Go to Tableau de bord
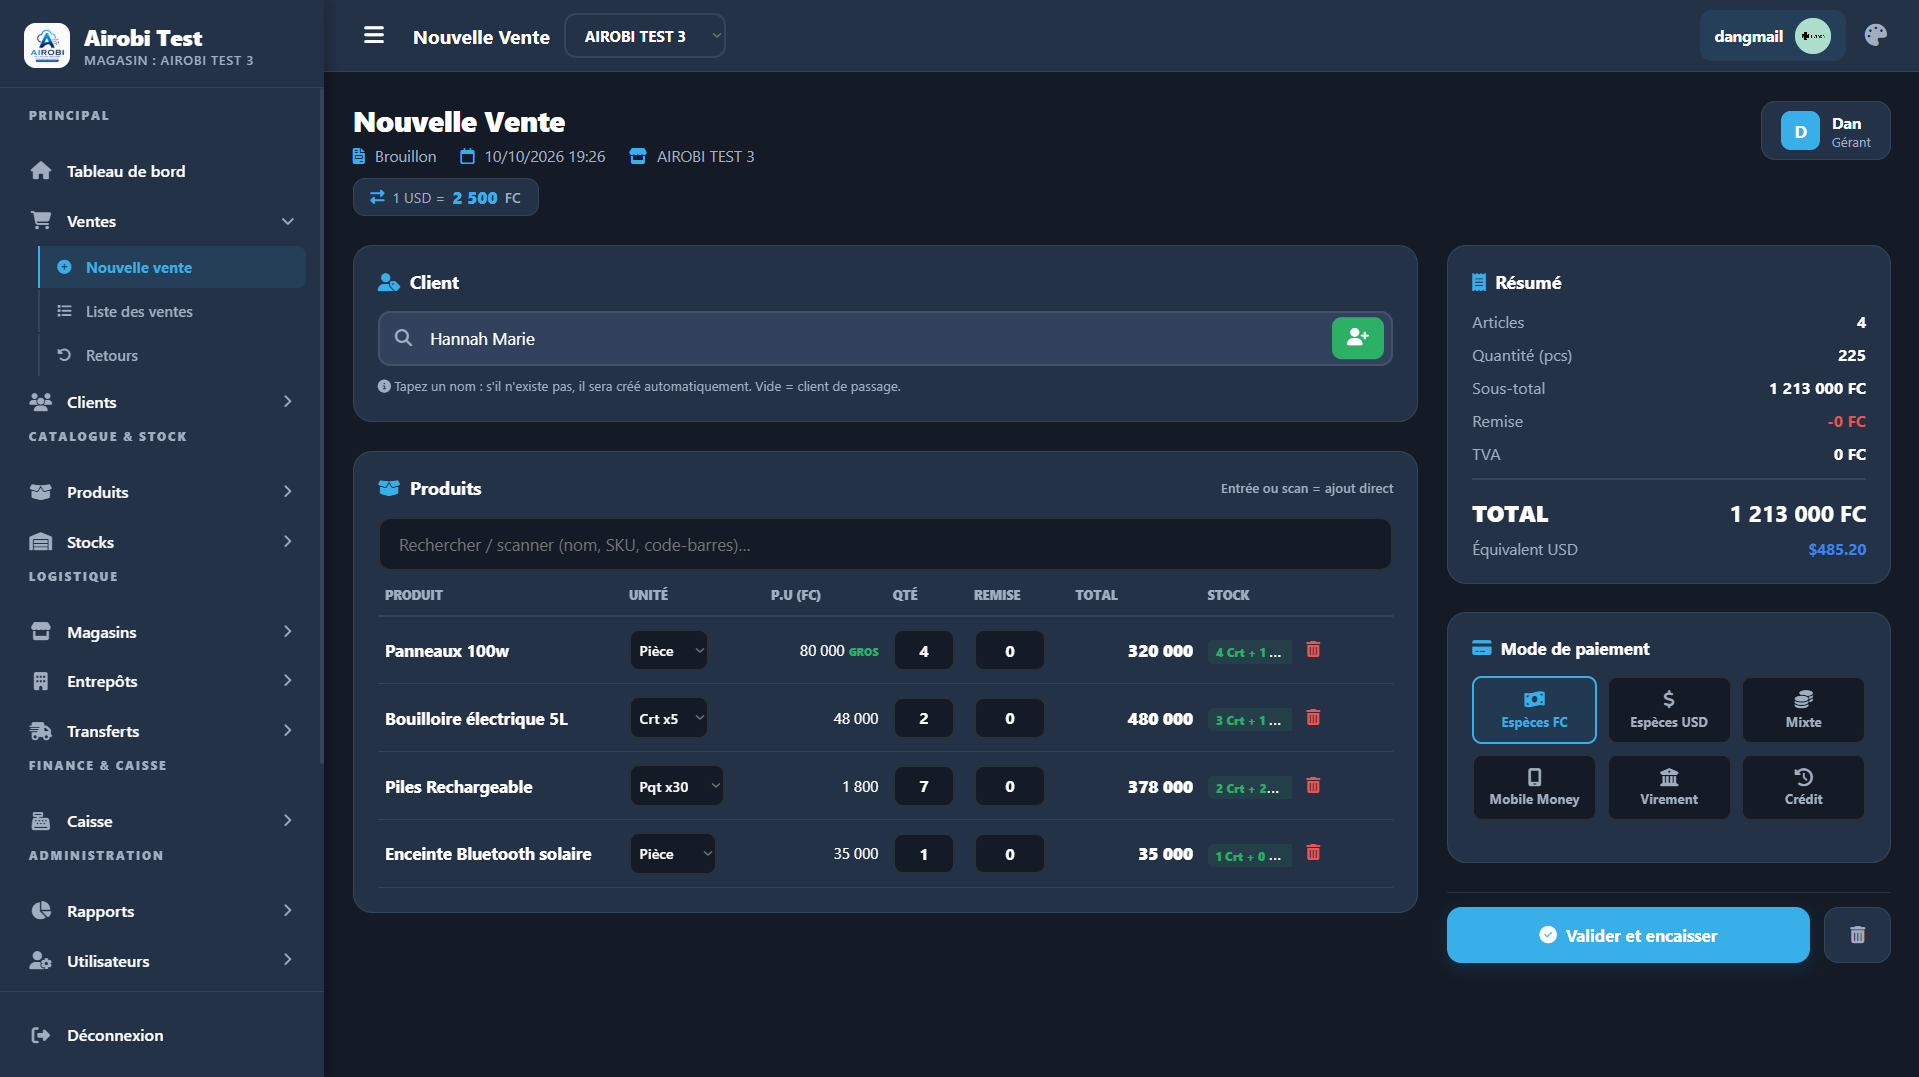Screen dimensions: 1919x1077 click(x=126, y=171)
